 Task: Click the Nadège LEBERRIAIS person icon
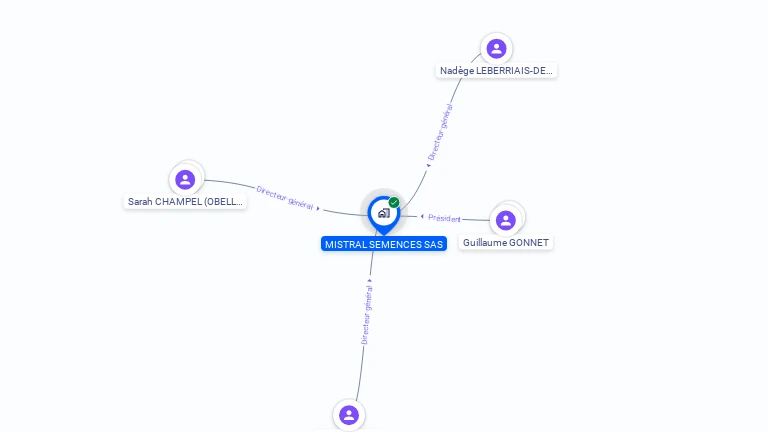[x=496, y=48]
